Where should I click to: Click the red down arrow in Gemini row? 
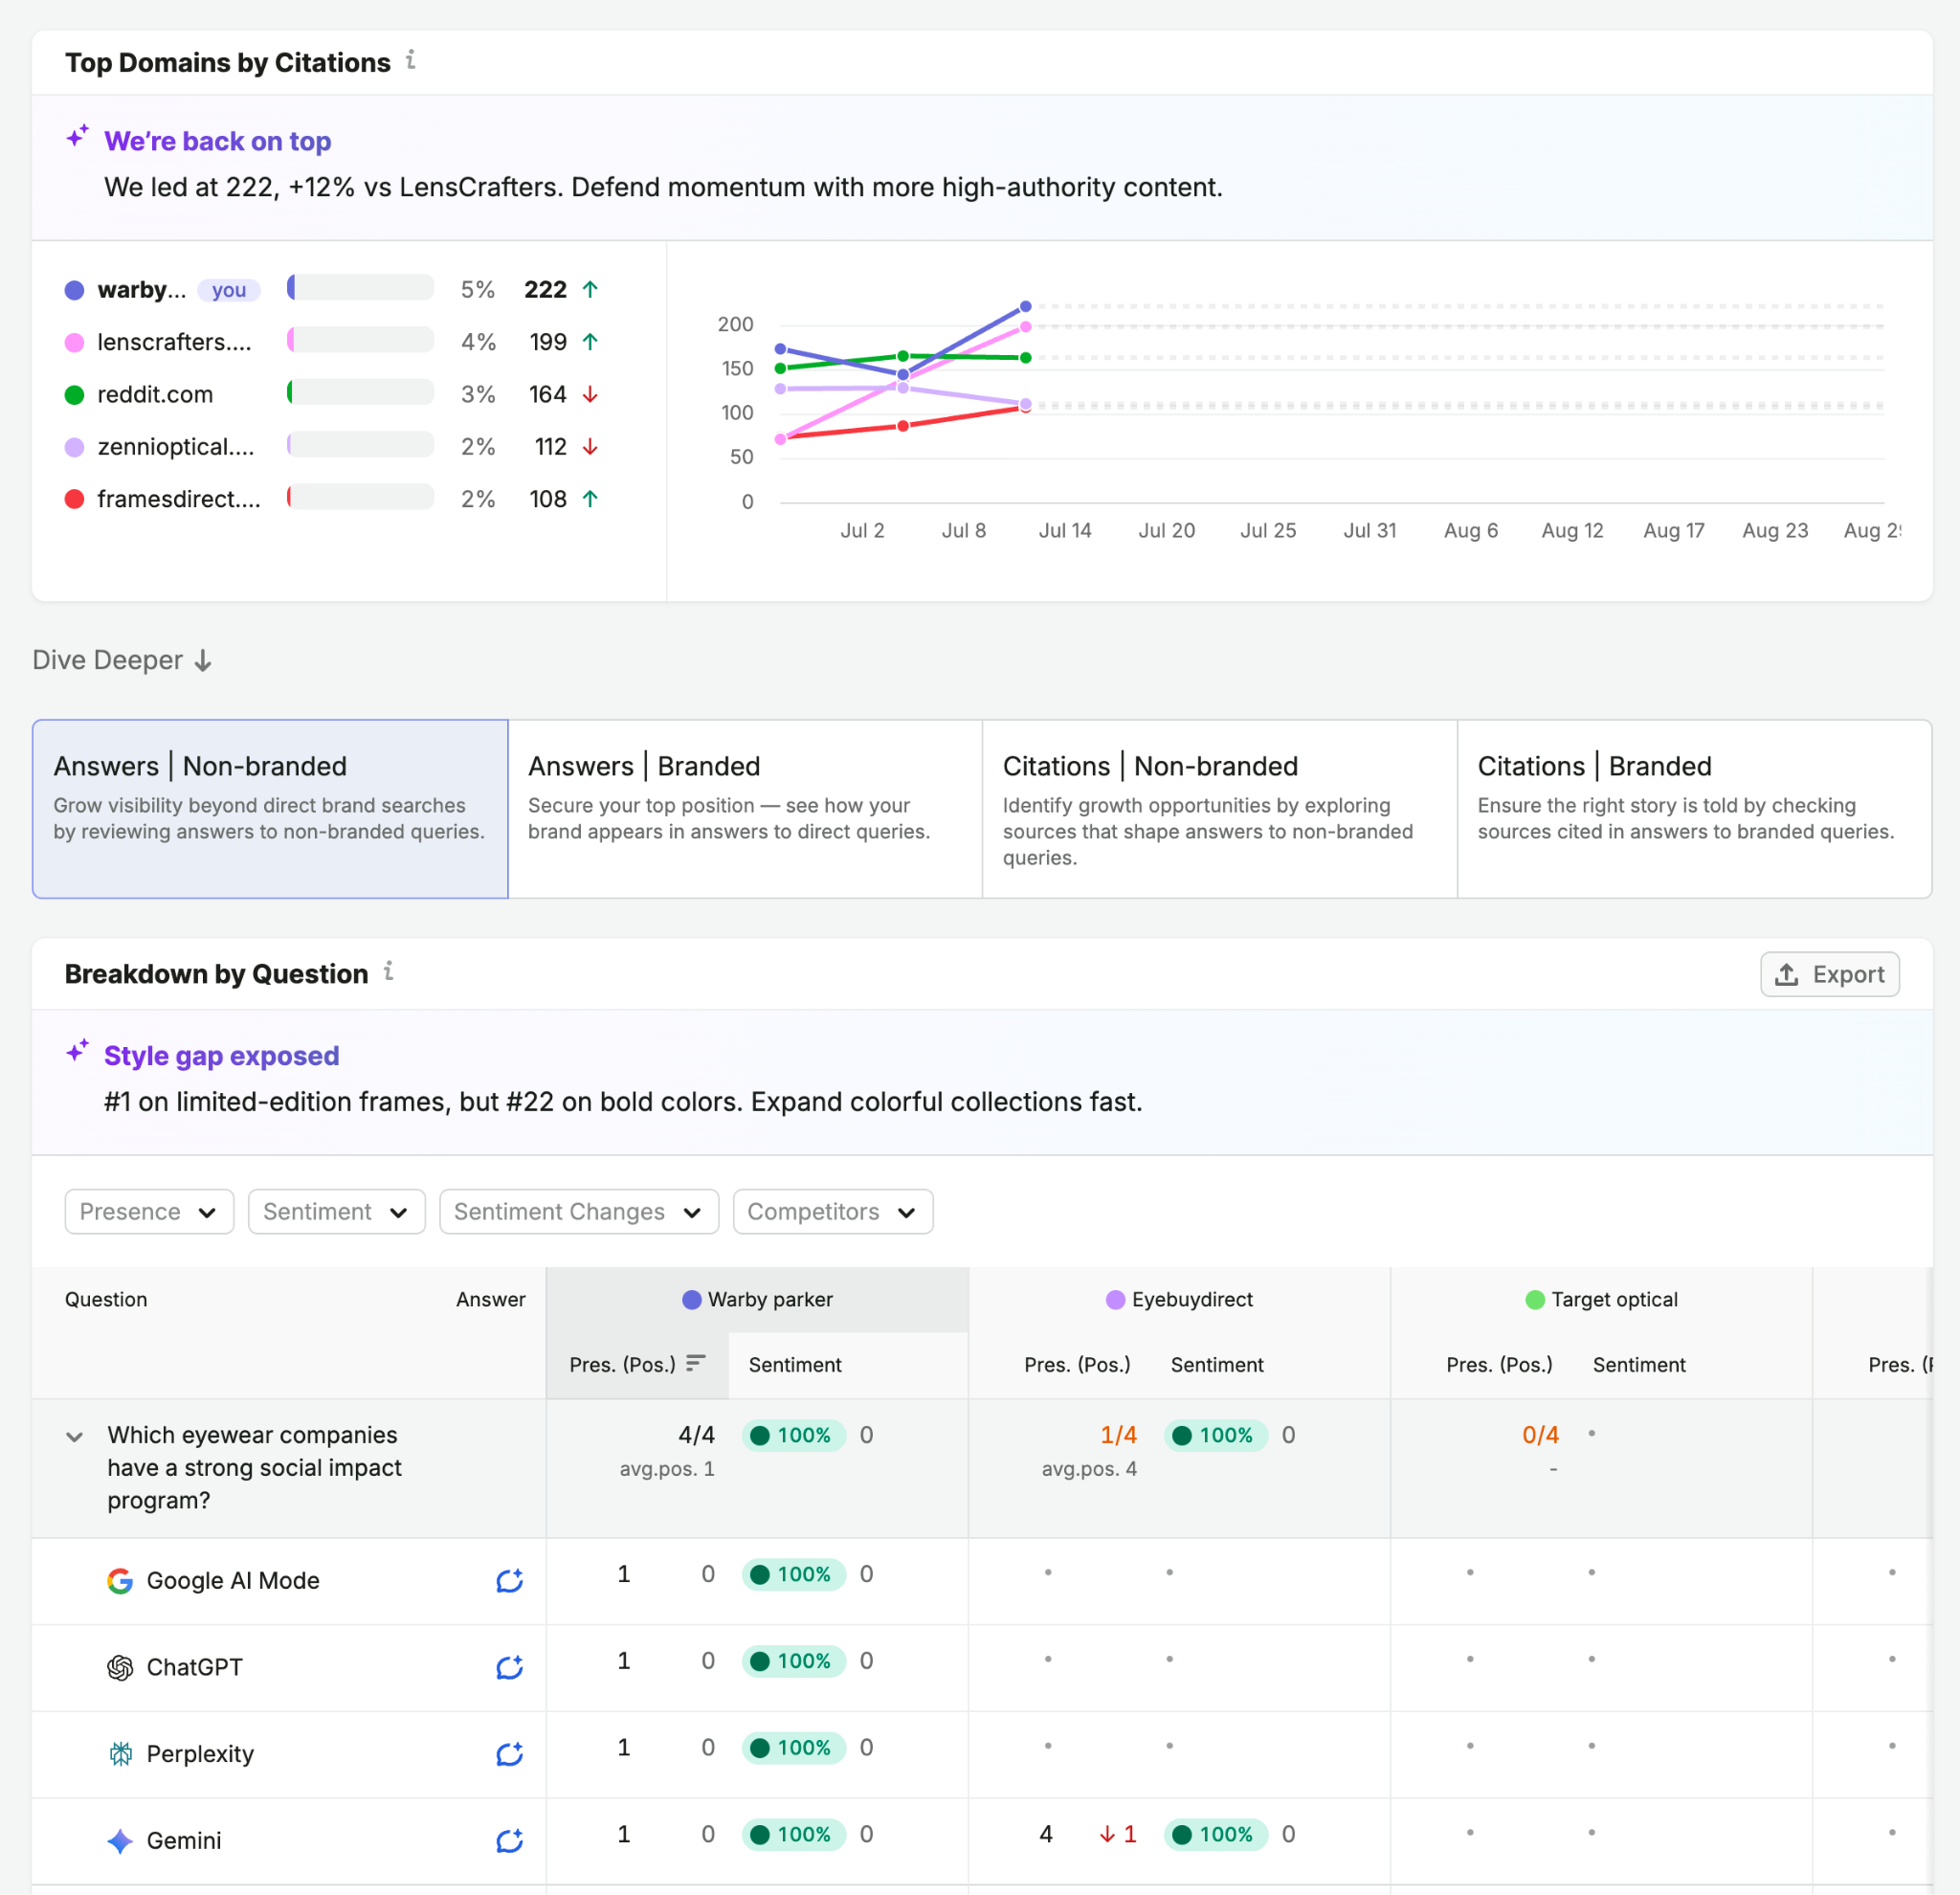1107,1834
